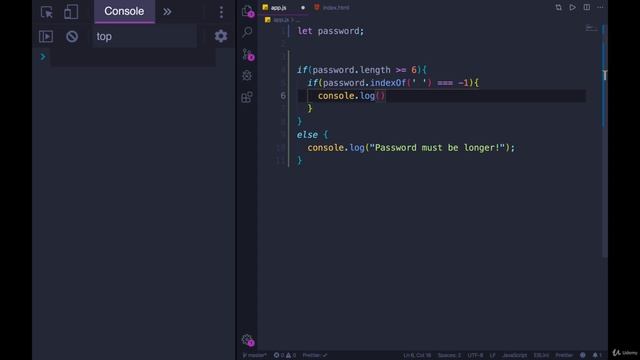Open errors and warnings count in status bar
This screenshot has width=640, height=360.
[284, 356]
